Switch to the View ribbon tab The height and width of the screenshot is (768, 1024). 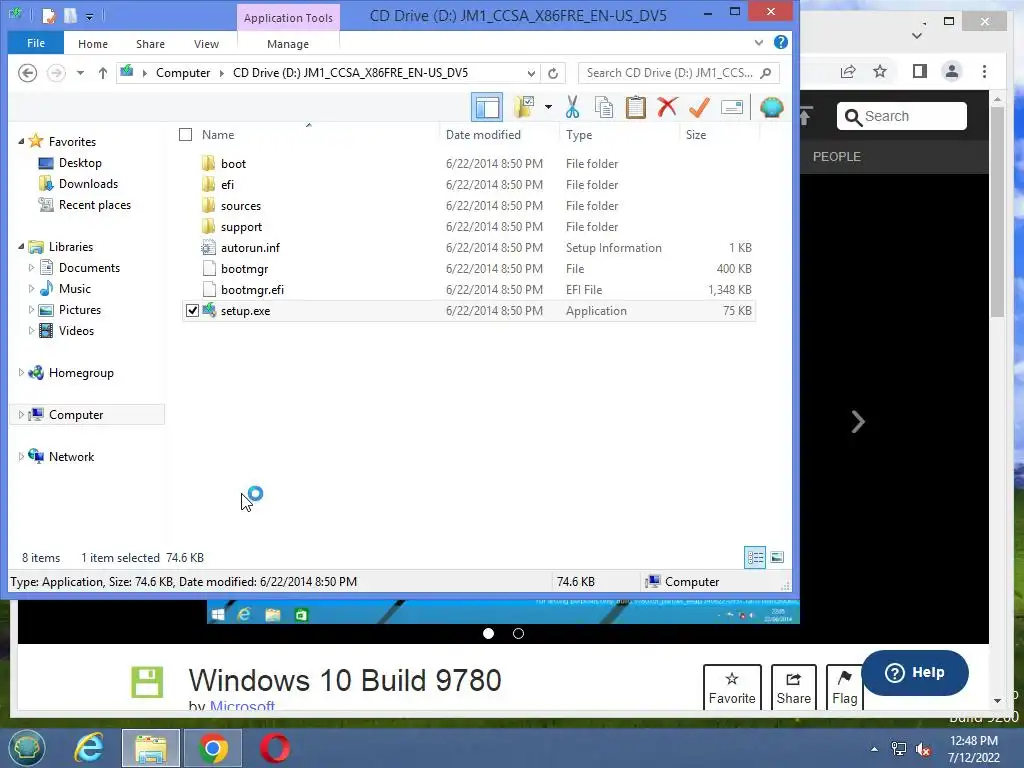pyautogui.click(x=206, y=44)
